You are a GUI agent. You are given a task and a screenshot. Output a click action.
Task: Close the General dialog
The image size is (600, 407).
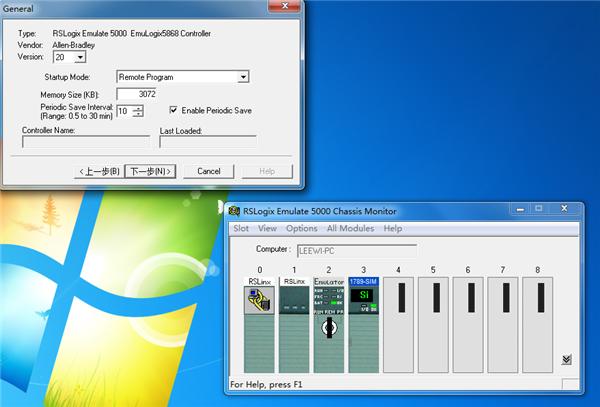pyautogui.click(x=284, y=6)
